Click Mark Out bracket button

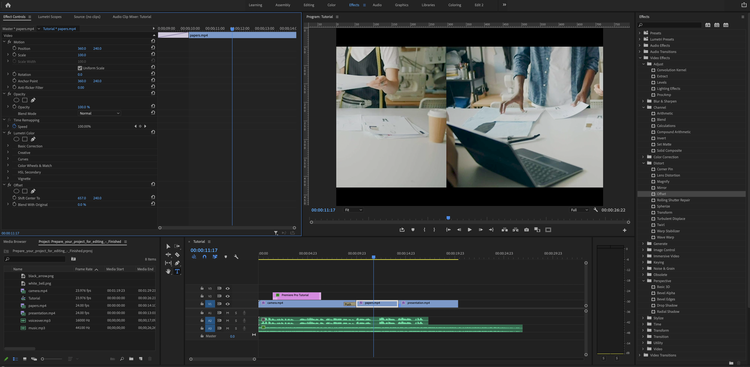pyautogui.click(x=434, y=230)
